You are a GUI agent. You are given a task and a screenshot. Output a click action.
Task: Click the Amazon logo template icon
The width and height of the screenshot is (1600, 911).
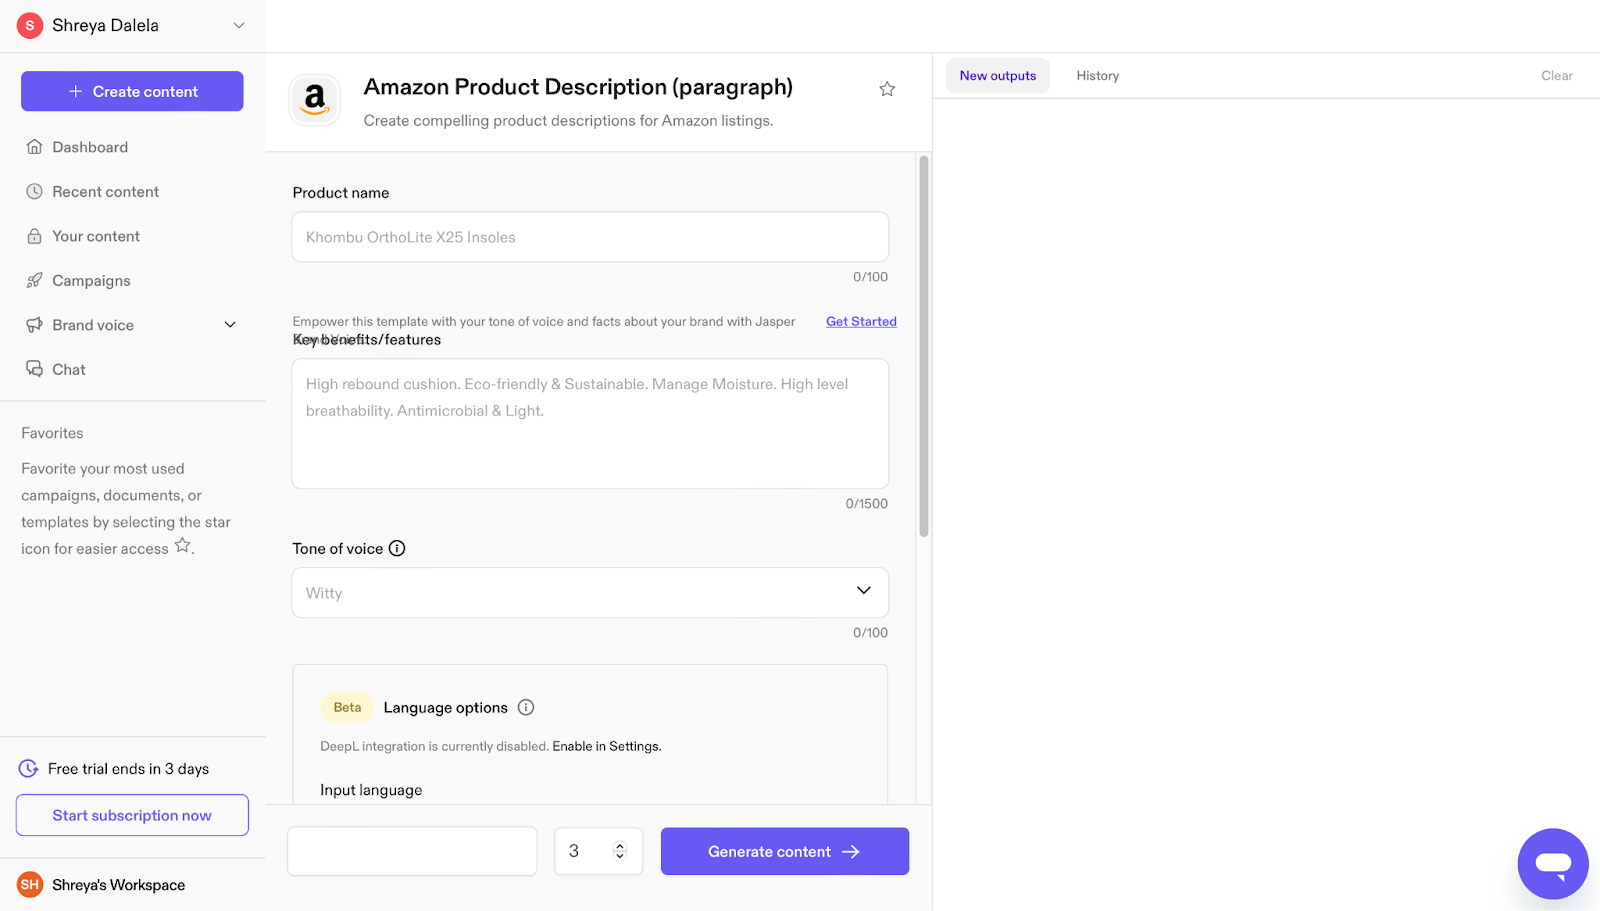tap(315, 100)
